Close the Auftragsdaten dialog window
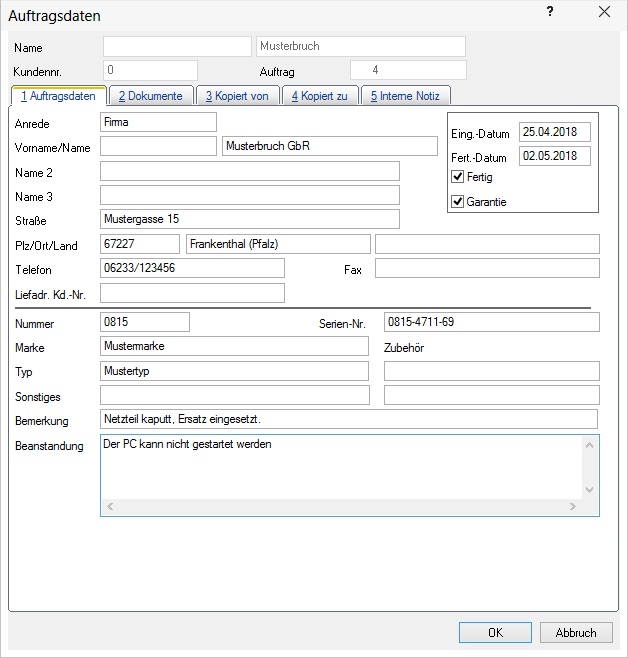This screenshot has height=658, width=628. [x=603, y=12]
